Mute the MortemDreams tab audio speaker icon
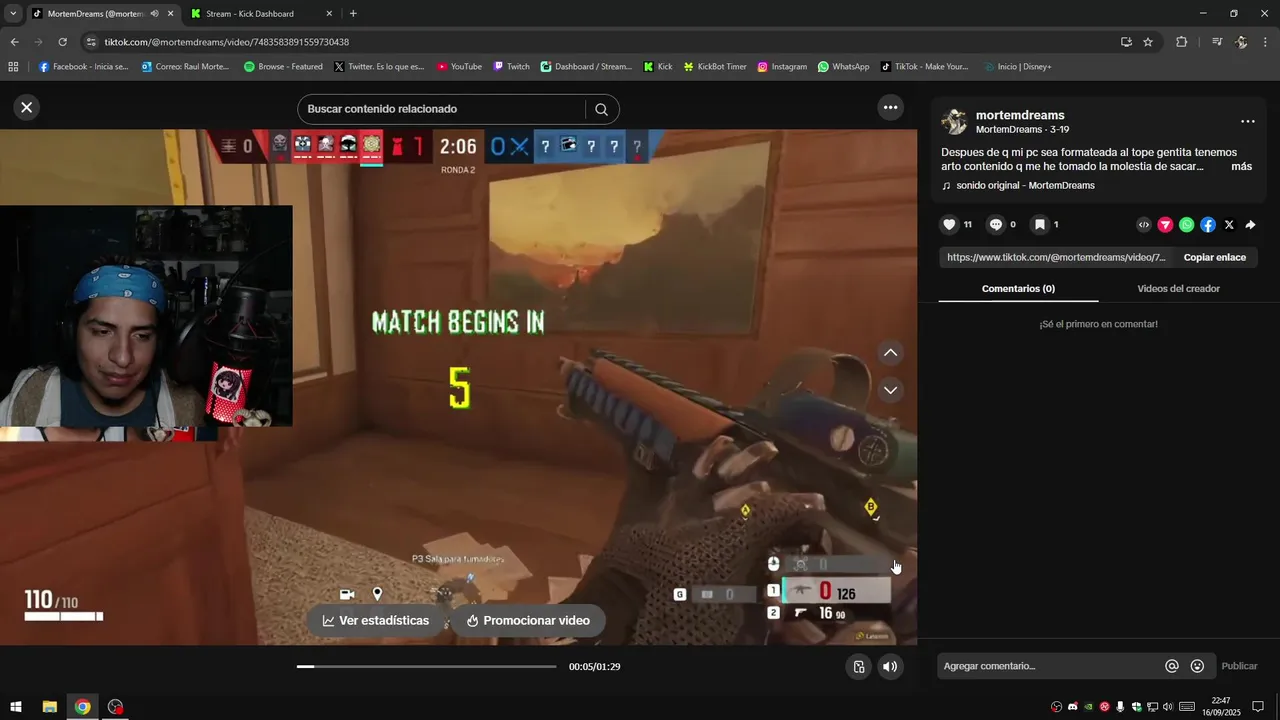The width and height of the screenshot is (1280, 720). click(154, 14)
